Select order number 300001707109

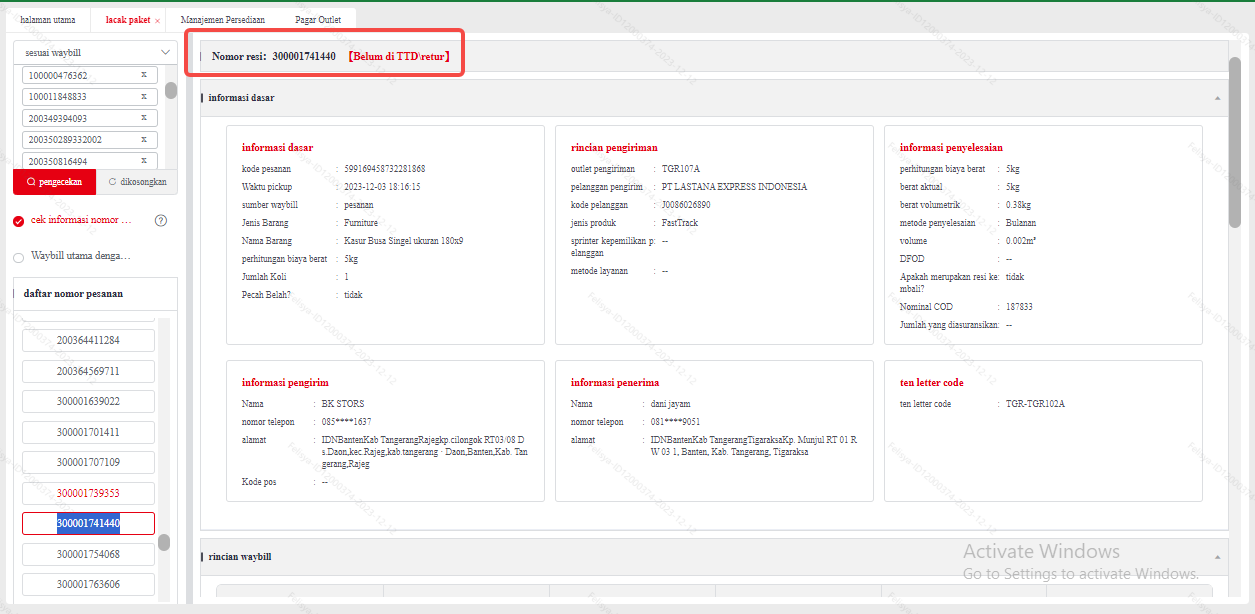pyautogui.click(x=88, y=462)
